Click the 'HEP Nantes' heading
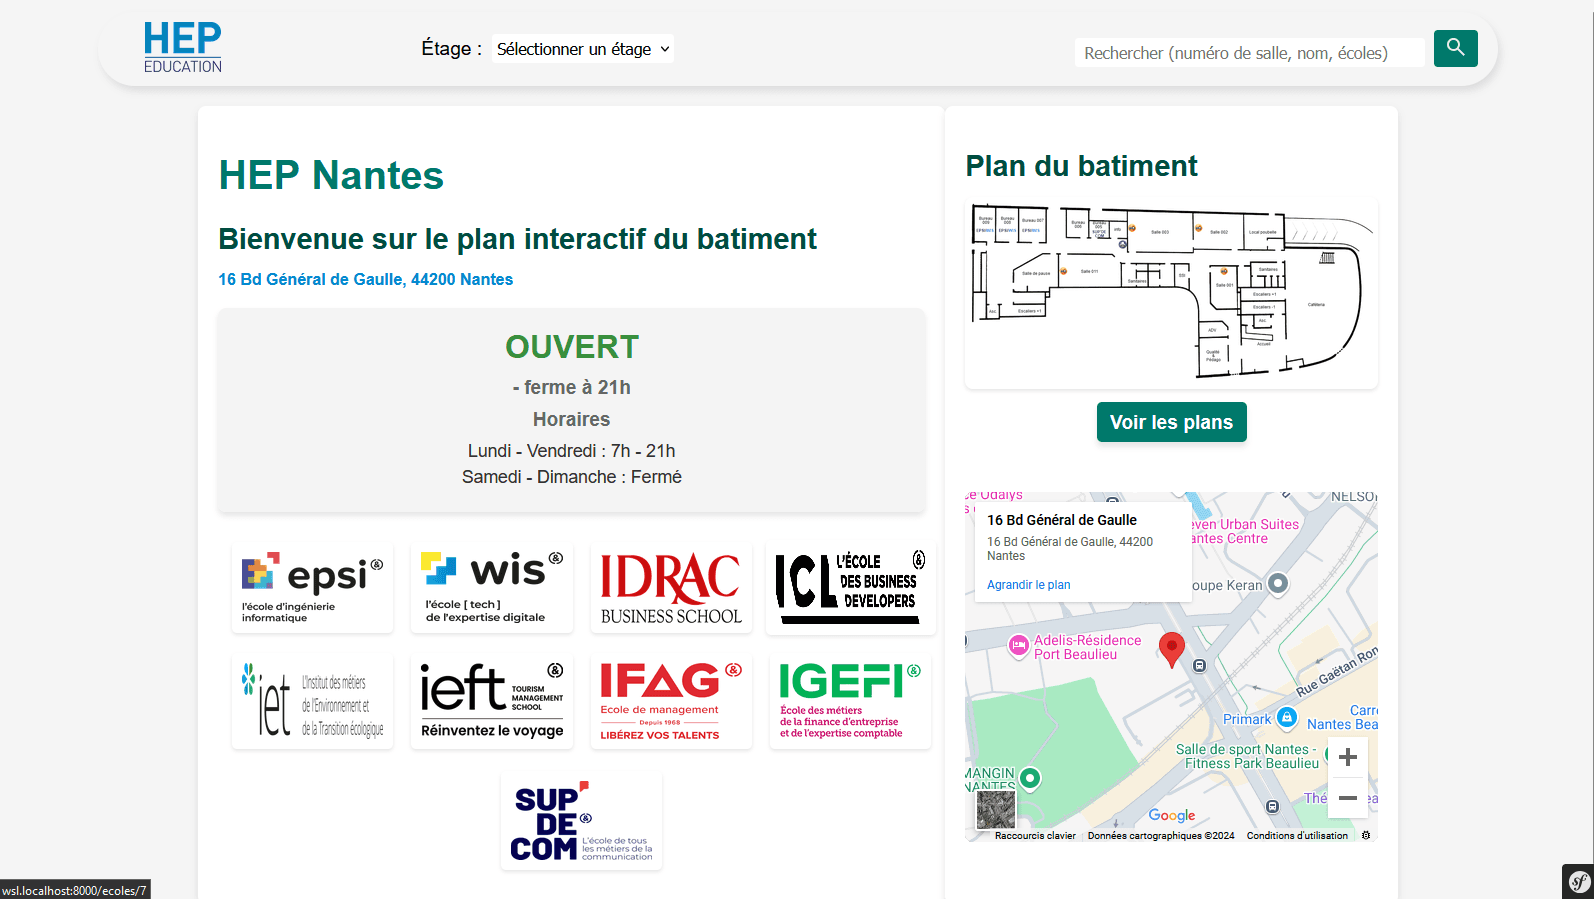Image resolution: width=1594 pixels, height=899 pixels. pyautogui.click(x=331, y=175)
